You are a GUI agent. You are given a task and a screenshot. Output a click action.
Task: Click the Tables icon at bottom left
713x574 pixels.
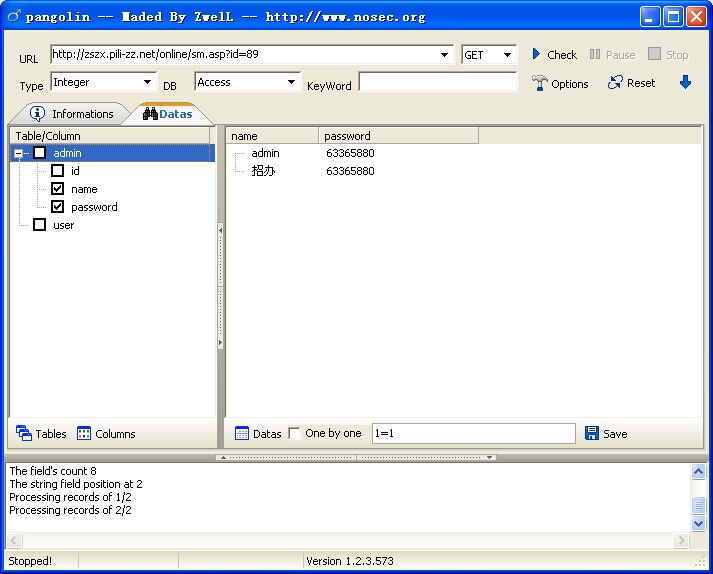24,433
